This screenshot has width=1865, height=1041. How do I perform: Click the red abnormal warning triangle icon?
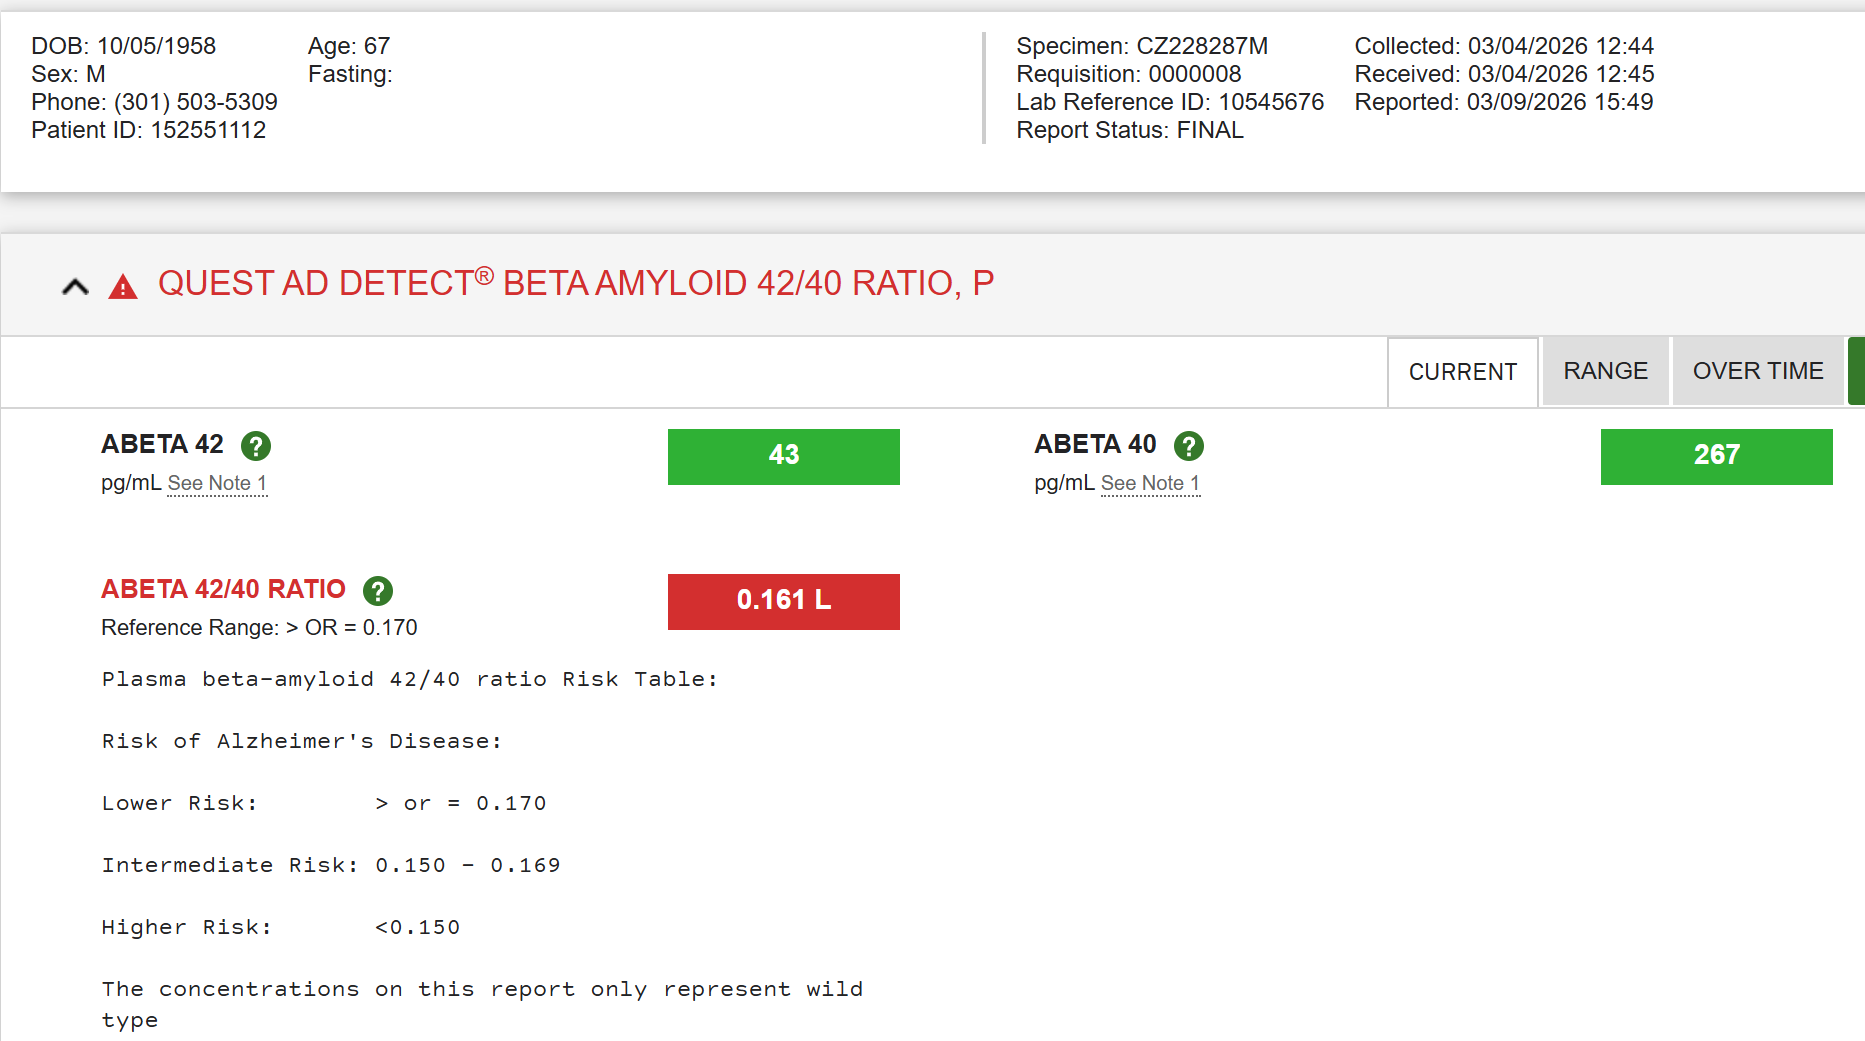[123, 288]
